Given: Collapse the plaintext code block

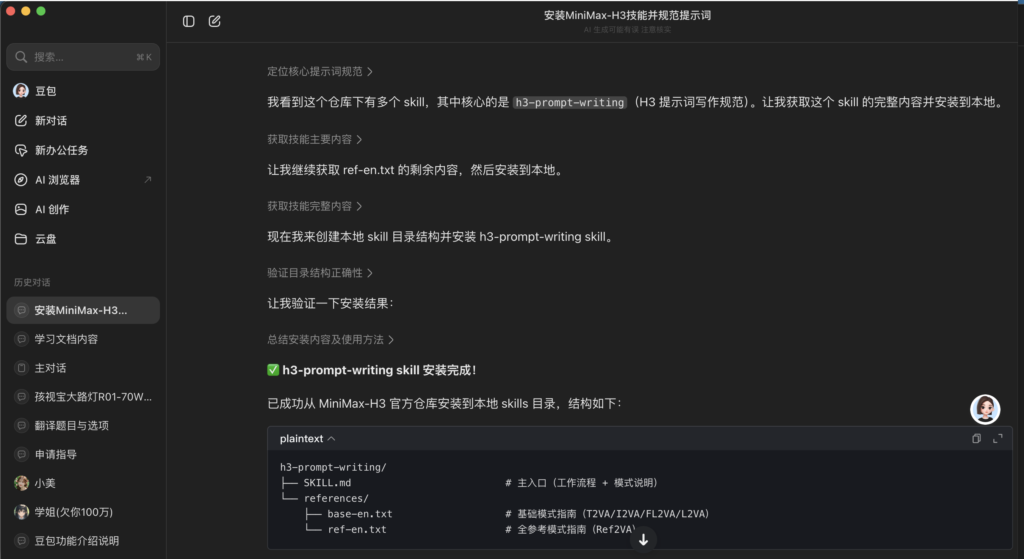Looking at the screenshot, I should [308, 439].
